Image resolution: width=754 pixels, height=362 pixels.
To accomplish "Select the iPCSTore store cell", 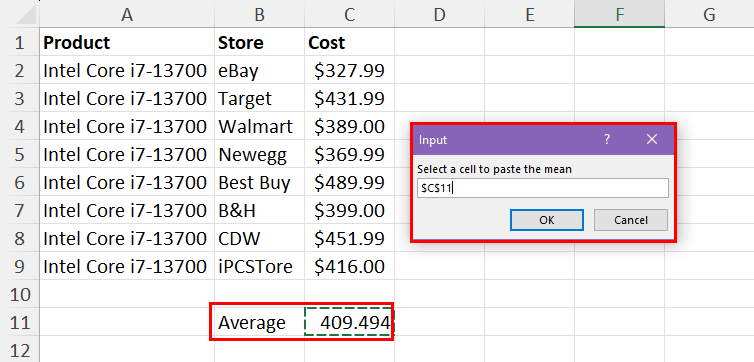I will (x=259, y=266).
